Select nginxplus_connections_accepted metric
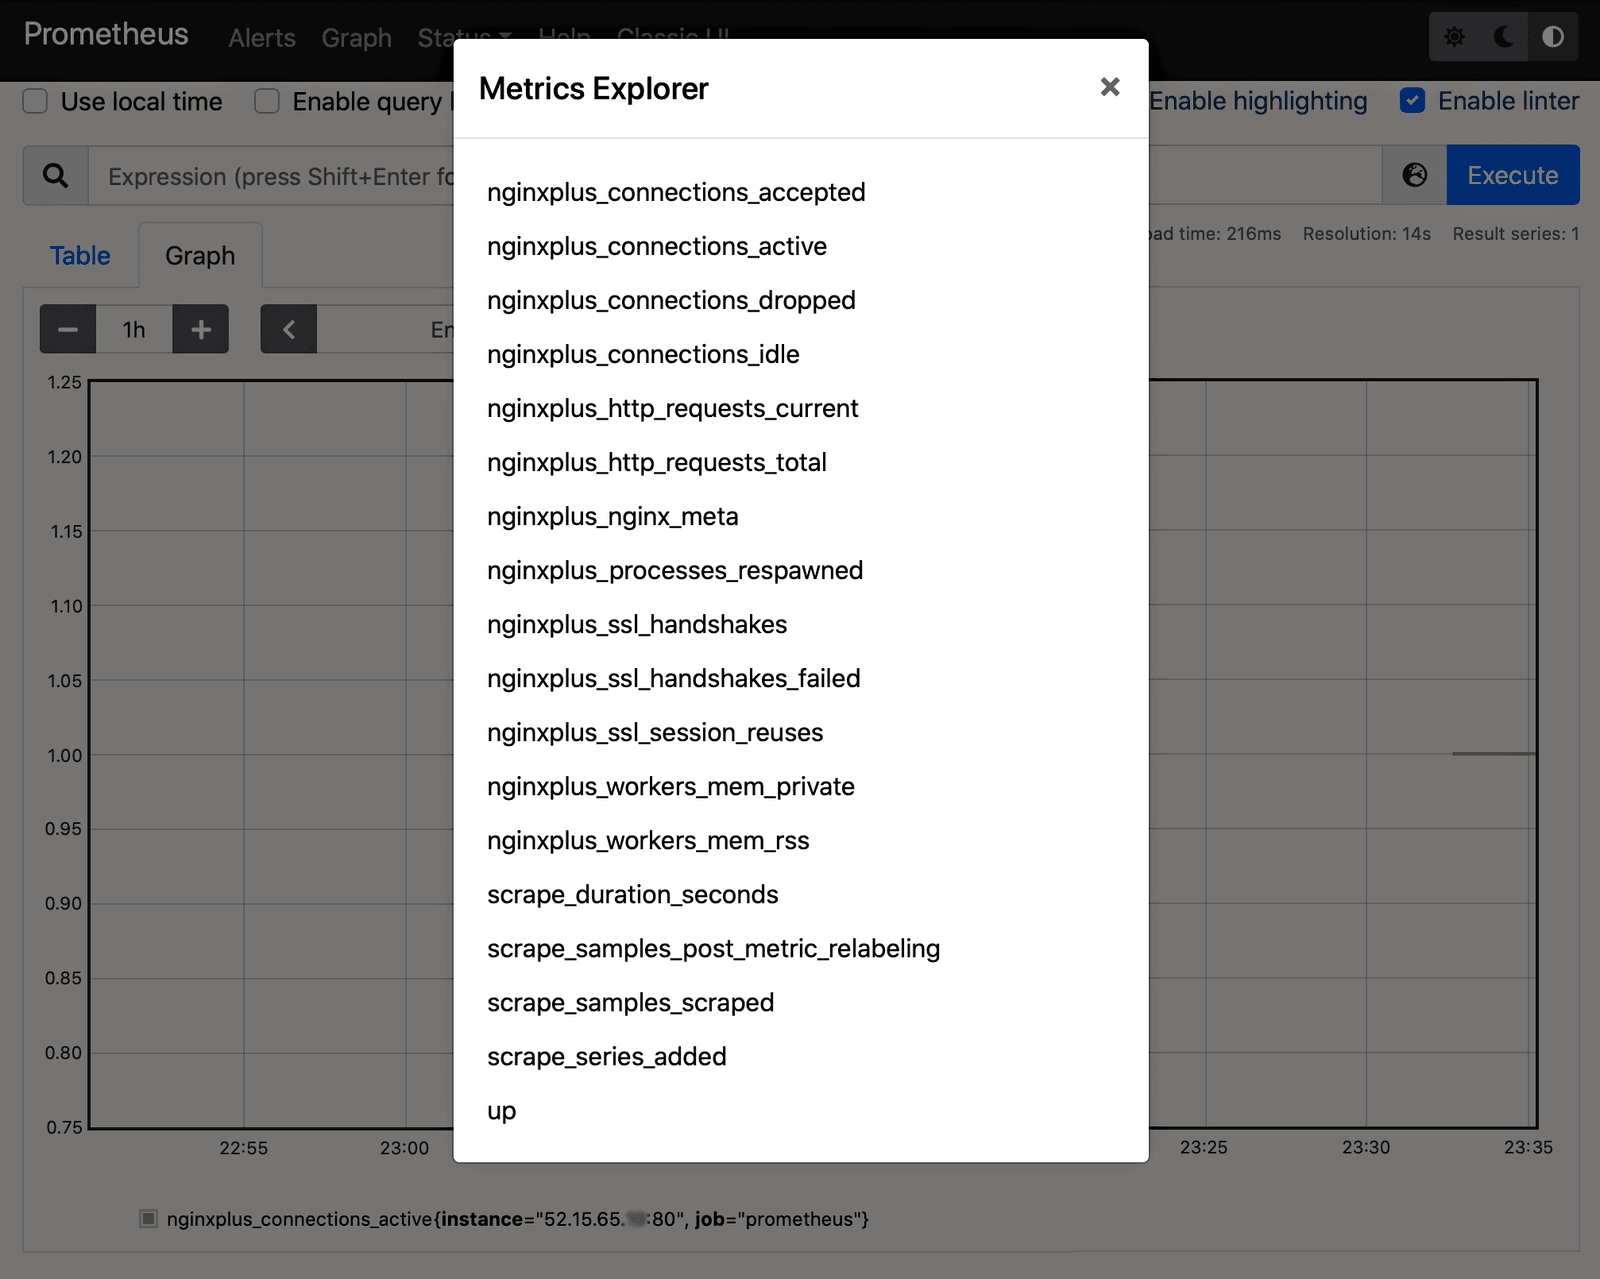 pyautogui.click(x=676, y=192)
